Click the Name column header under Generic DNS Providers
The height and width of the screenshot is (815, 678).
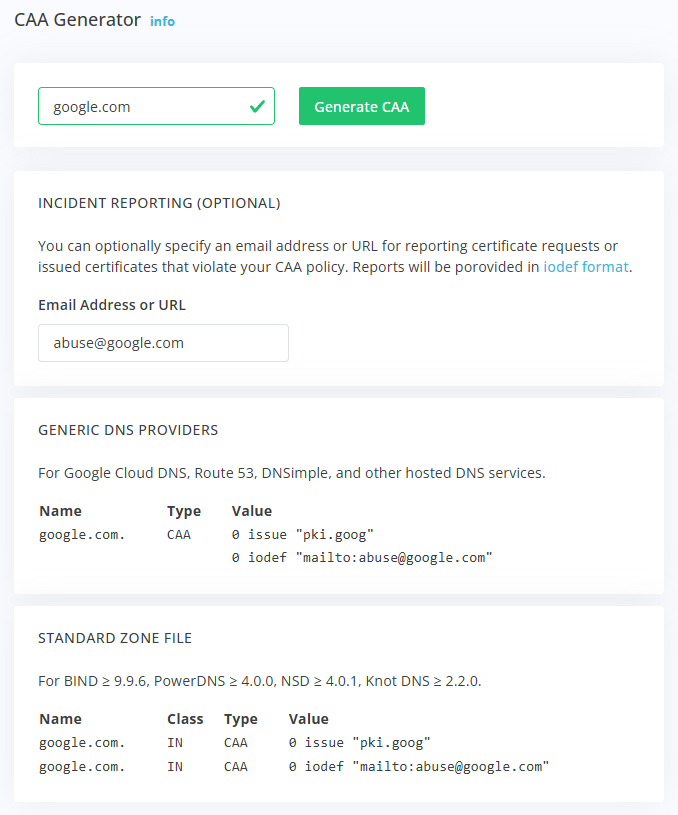click(60, 510)
